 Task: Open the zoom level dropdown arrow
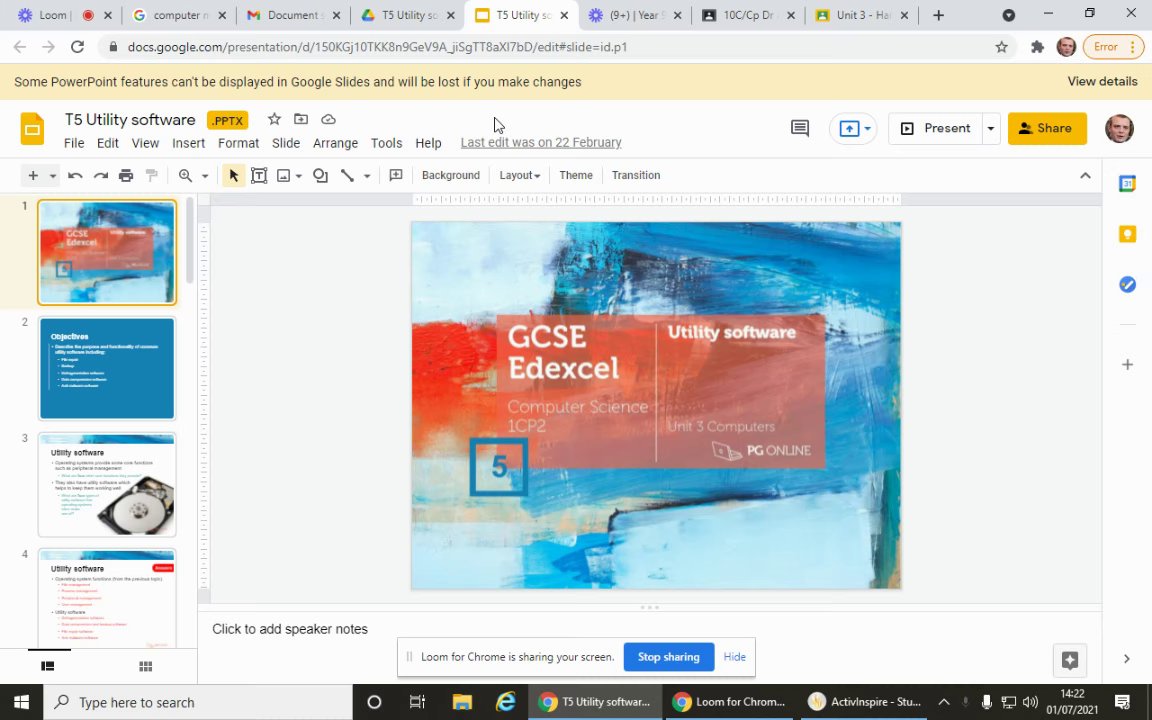(x=205, y=176)
